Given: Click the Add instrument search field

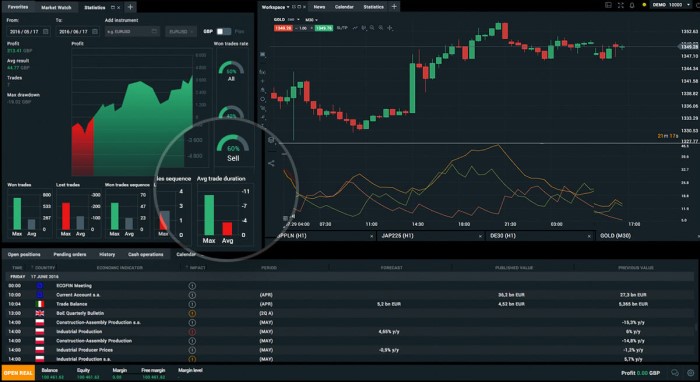Looking at the screenshot, I should coord(132,32).
